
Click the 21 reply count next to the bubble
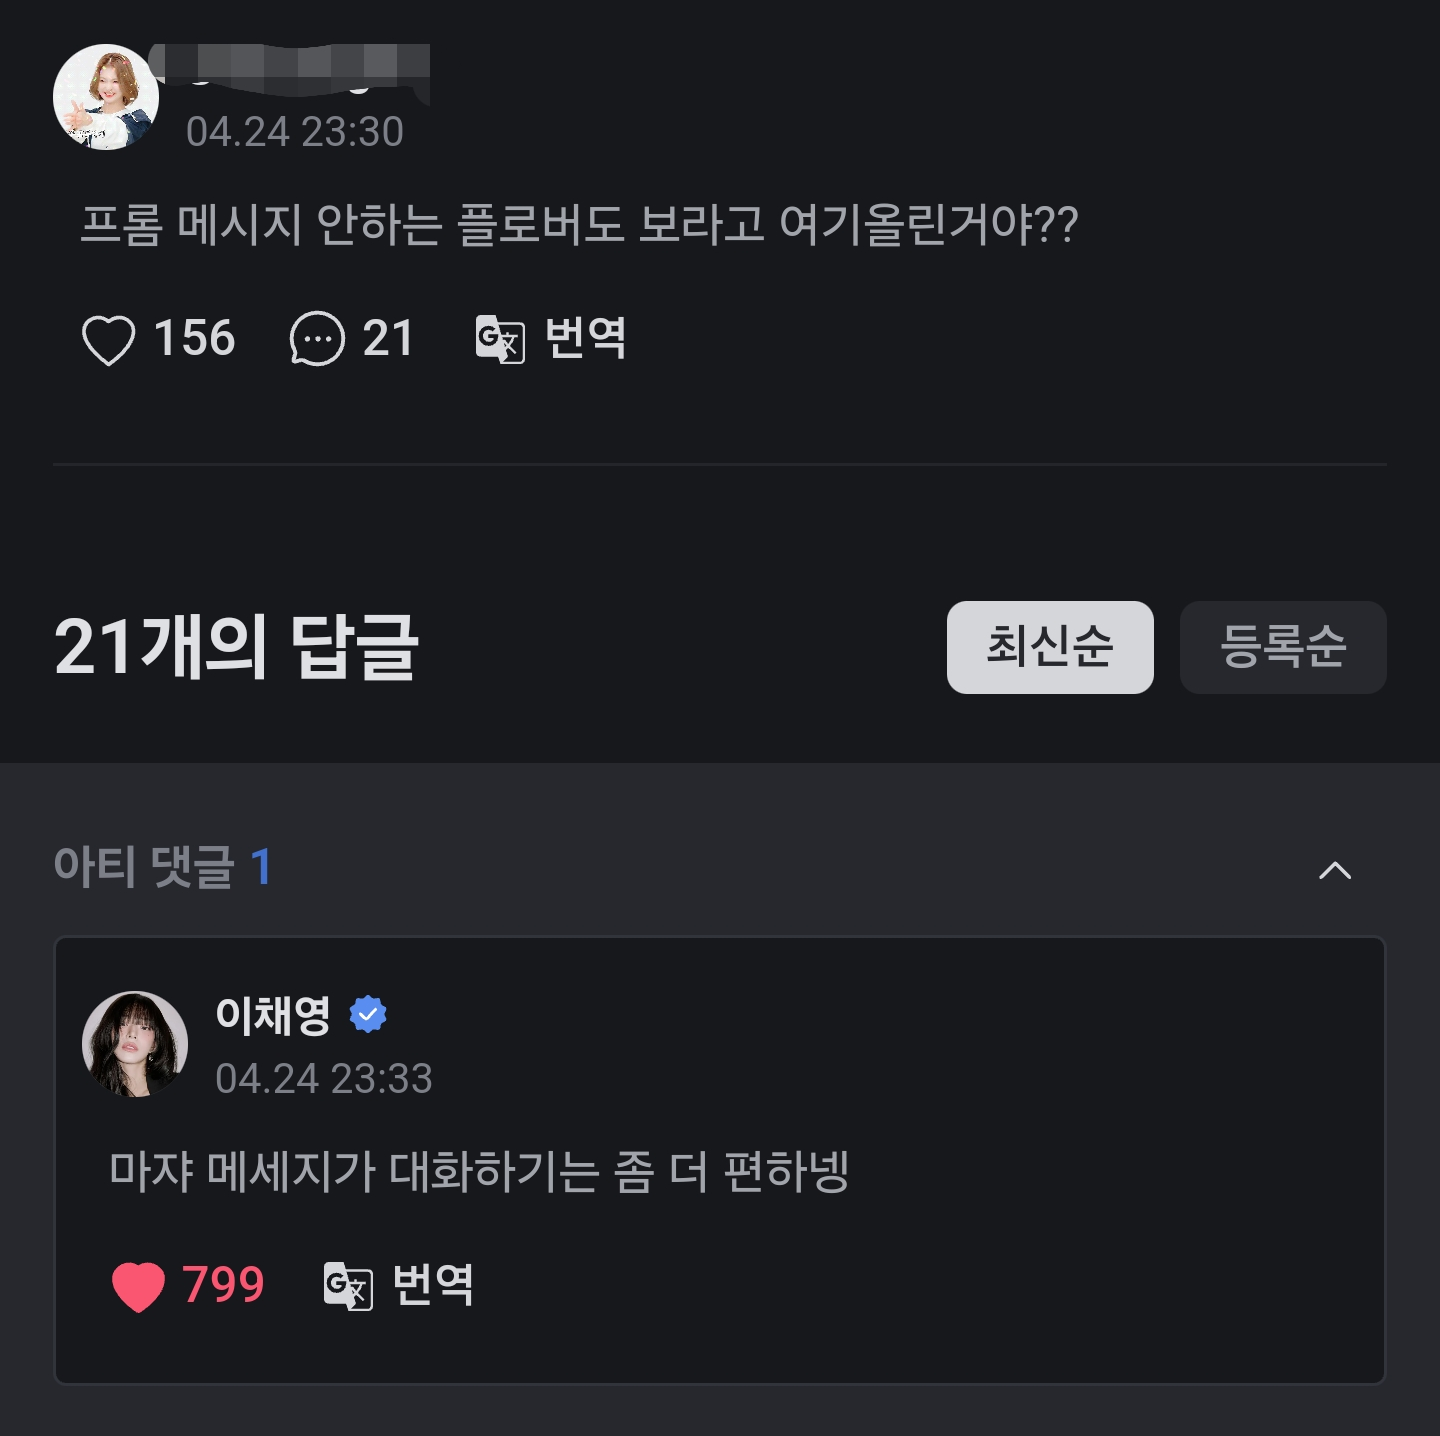(x=388, y=339)
